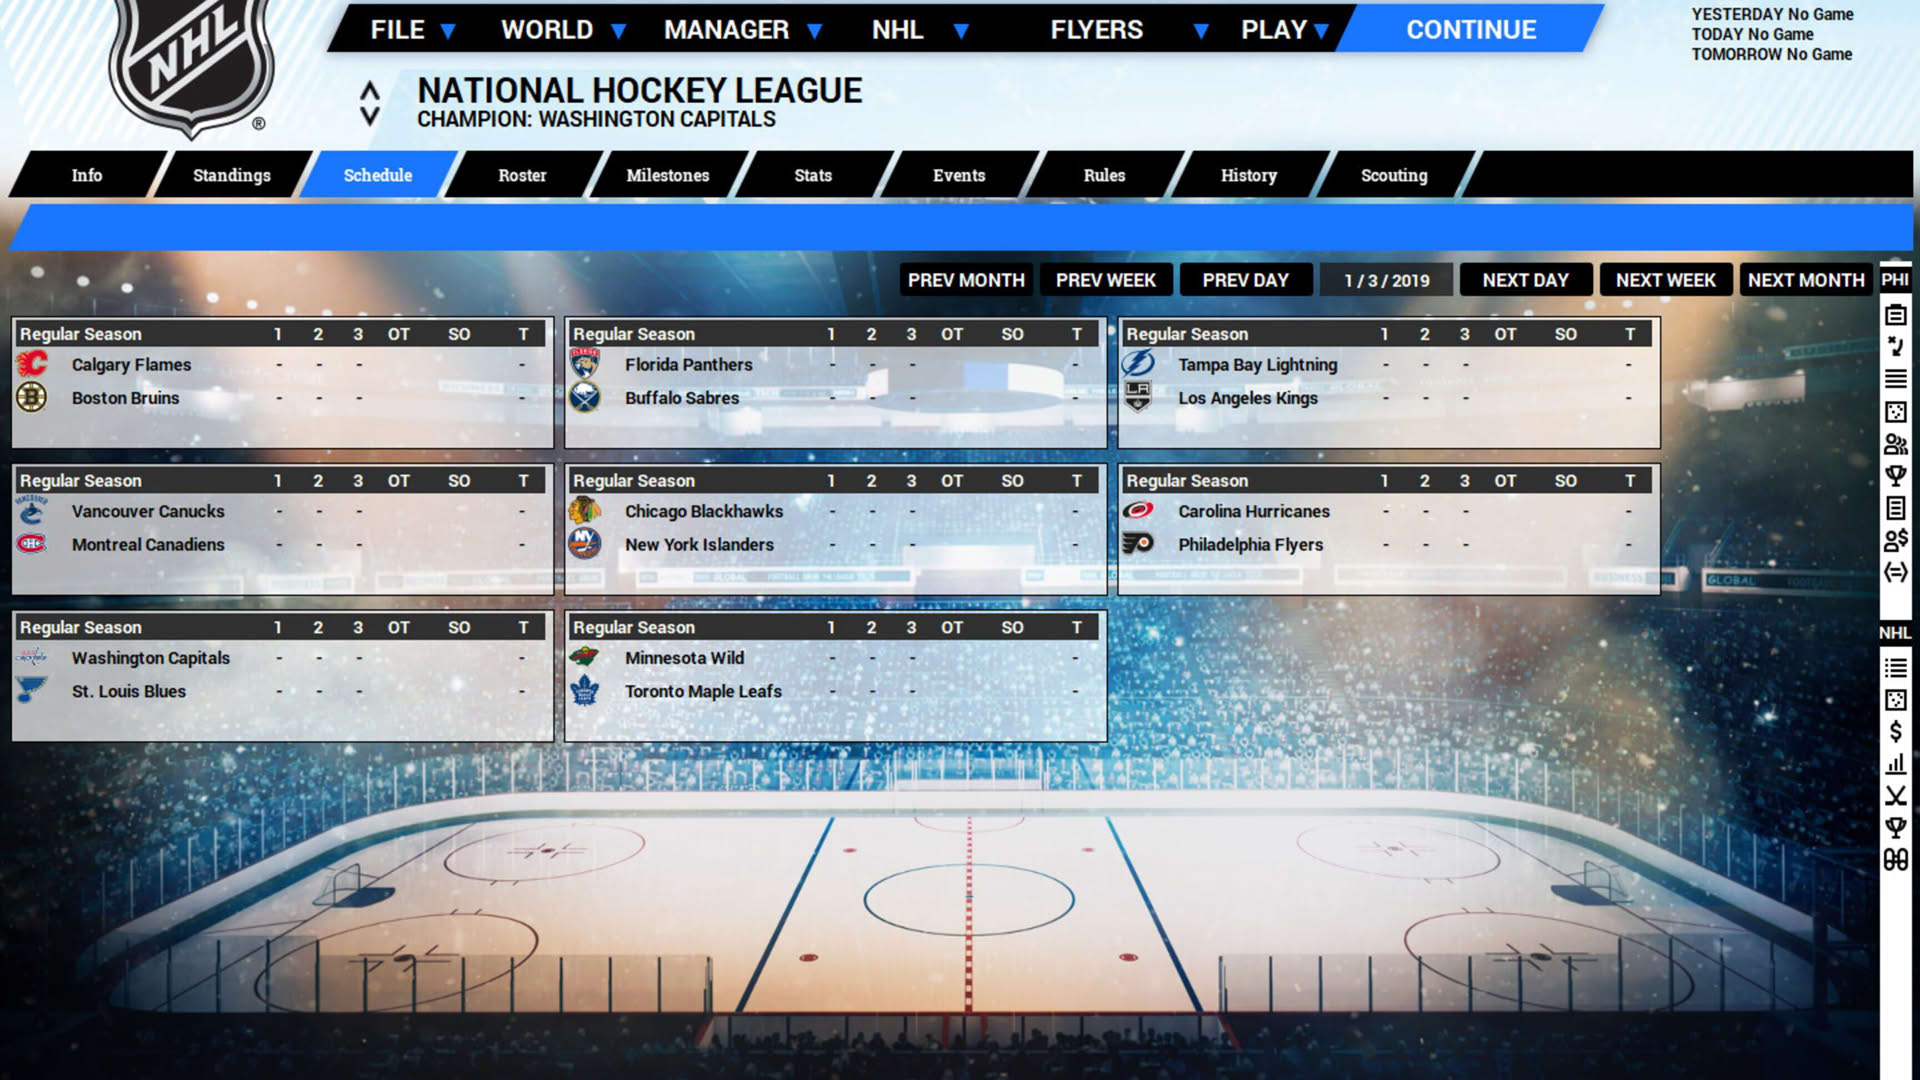Viewport: 1920px width, 1080px height.
Task: Open the NHL trophy awards icon
Action: (1895, 828)
